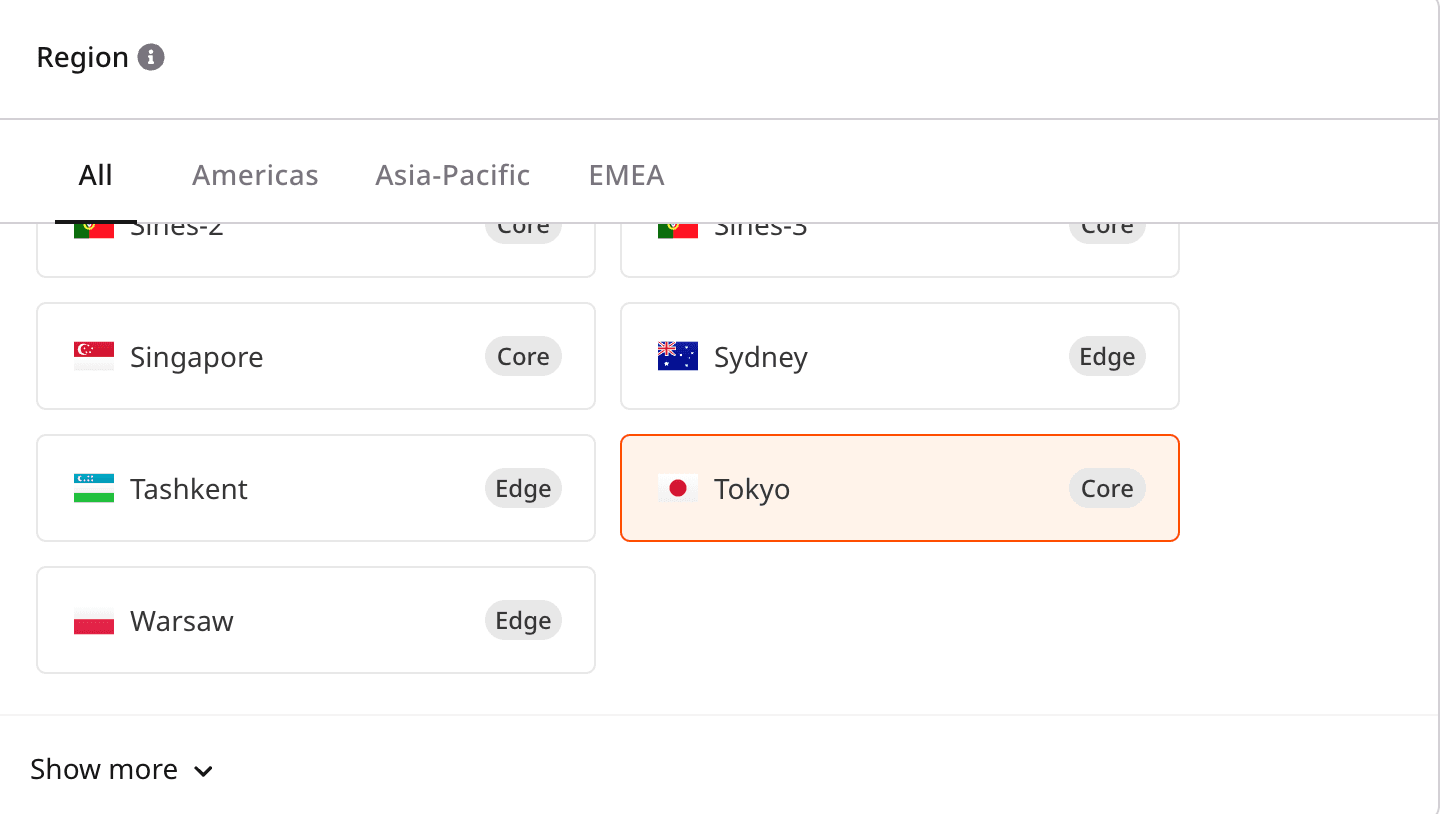Filter regions by EMEA tab
Viewport: 1440px width, 814px height.
click(x=626, y=176)
